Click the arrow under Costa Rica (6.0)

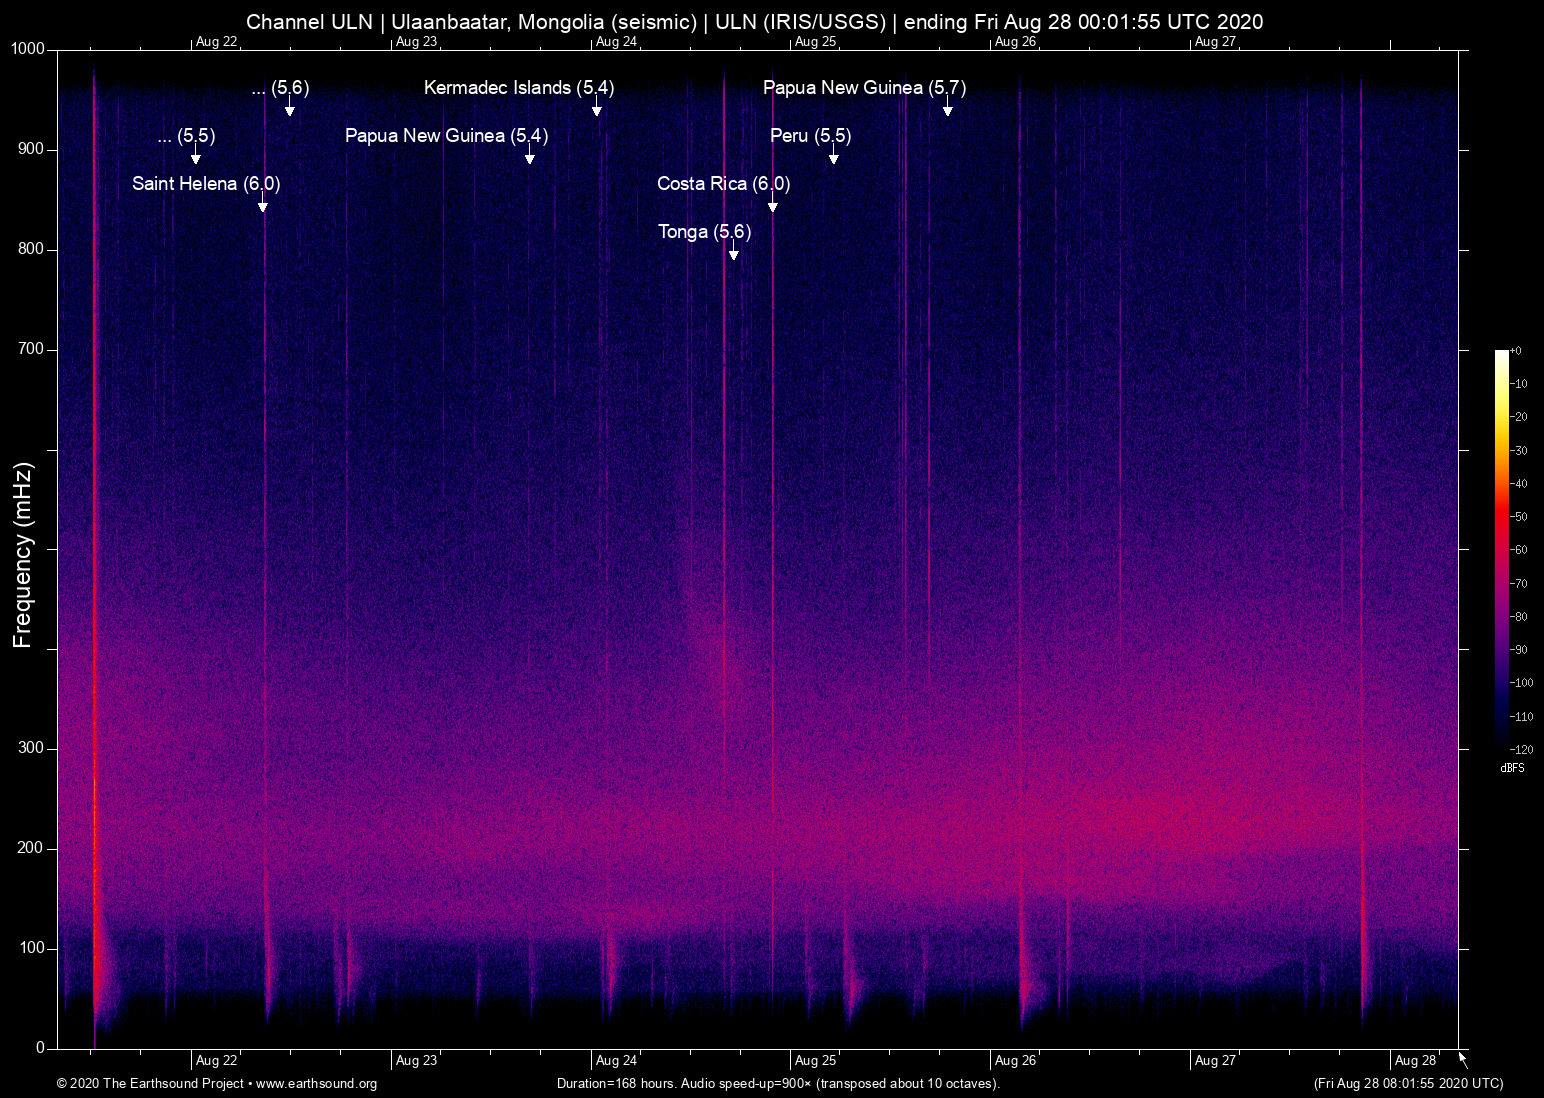[773, 205]
